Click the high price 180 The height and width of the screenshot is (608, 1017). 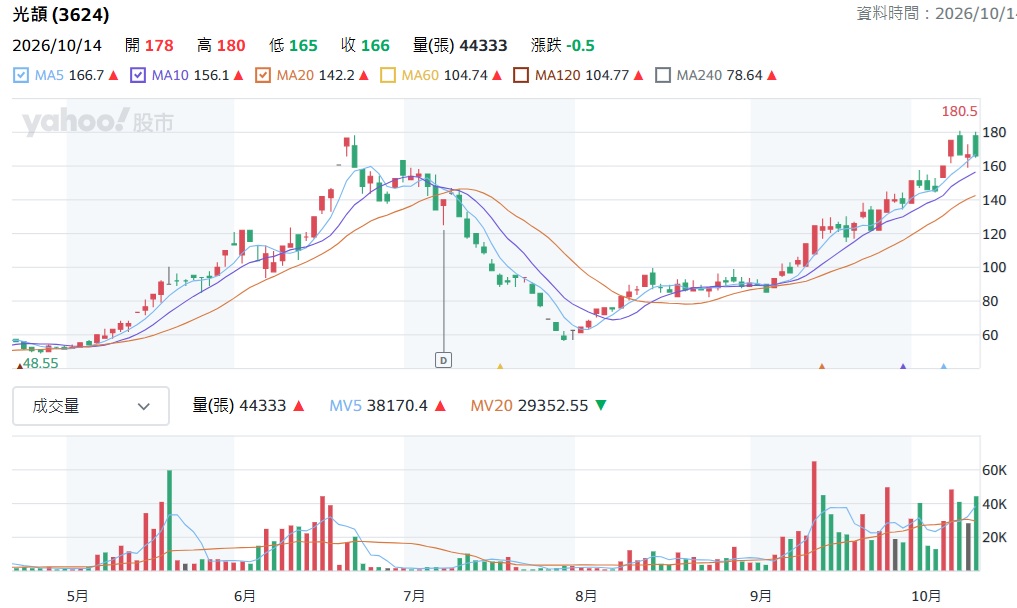click(x=231, y=45)
